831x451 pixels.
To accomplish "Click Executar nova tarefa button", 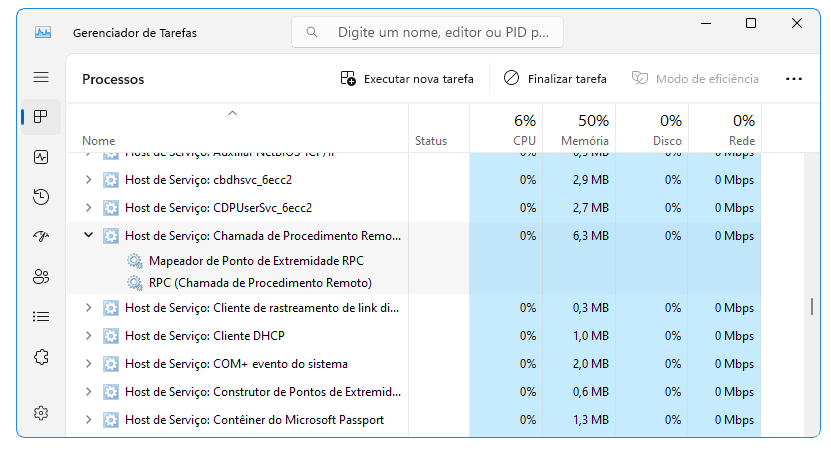I will pyautogui.click(x=406, y=78).
